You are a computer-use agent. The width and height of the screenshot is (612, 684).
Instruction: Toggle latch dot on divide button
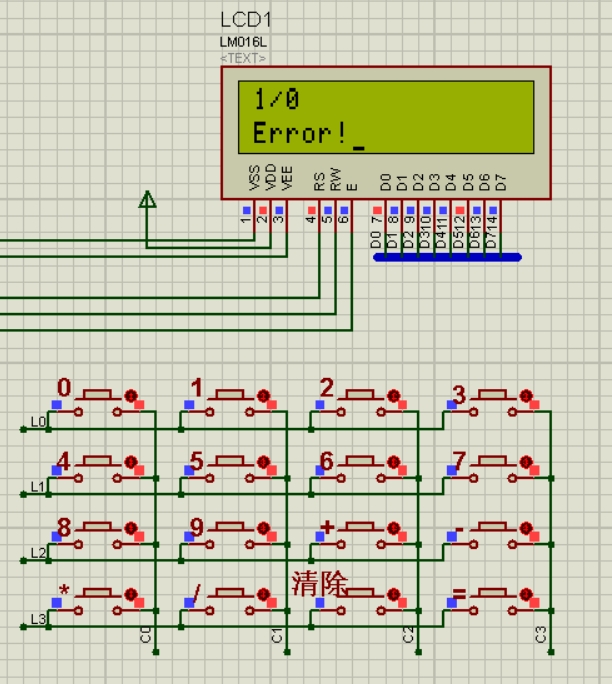coord(263,594)
